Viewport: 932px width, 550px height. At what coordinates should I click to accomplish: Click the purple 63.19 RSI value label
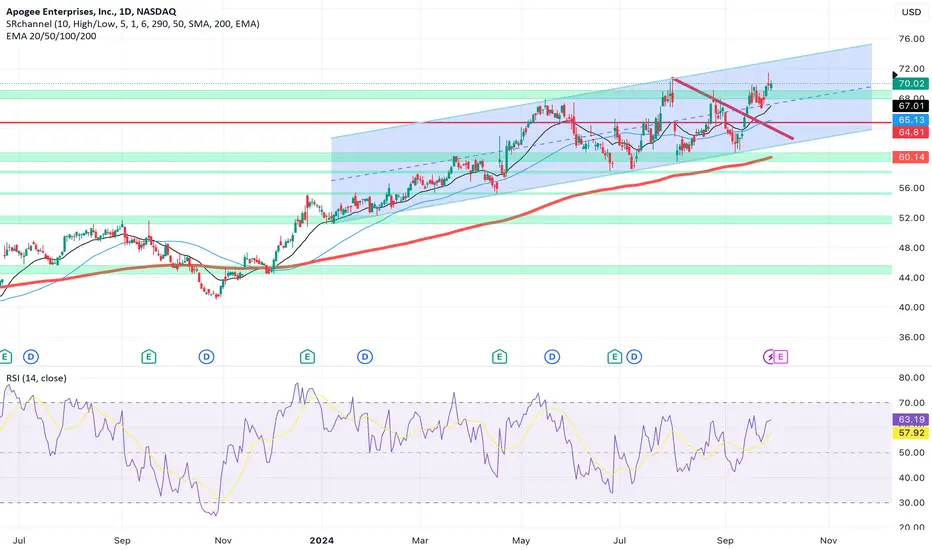point(911,420)
